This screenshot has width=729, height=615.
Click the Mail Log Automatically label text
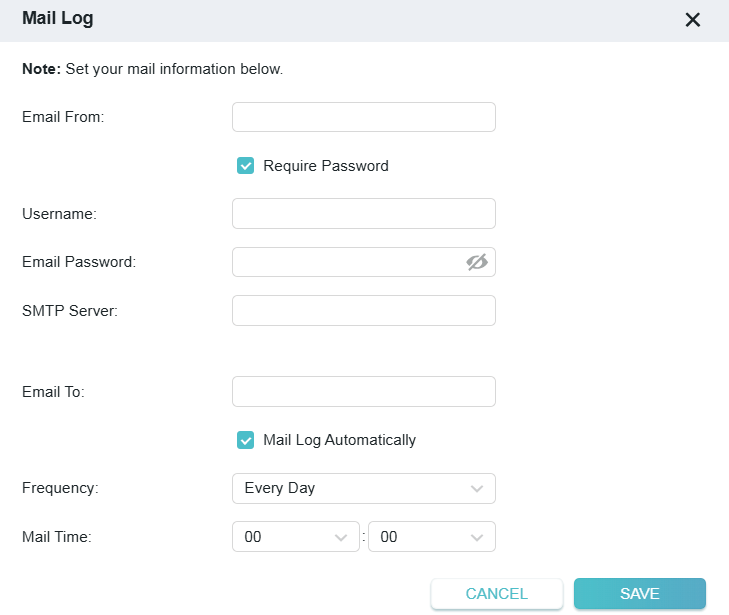(x=339, y=440)
